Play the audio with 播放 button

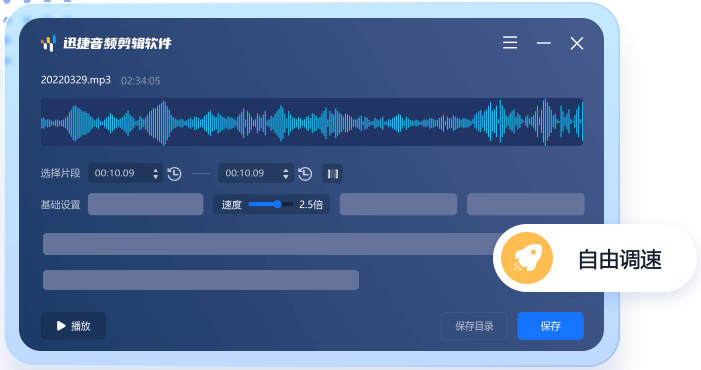point(73,326)
